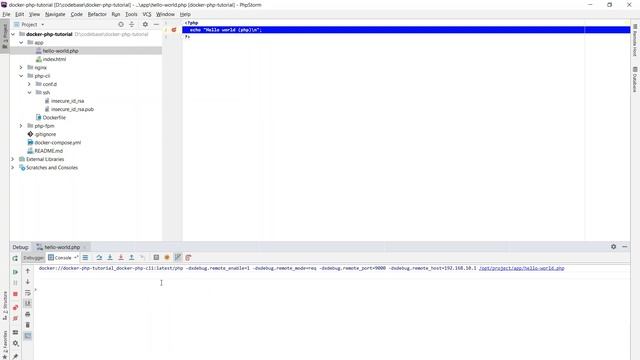This screenshot has width=640, height=360.
Task: Expand Scratches and Consoles node
Action: (13, 167)
